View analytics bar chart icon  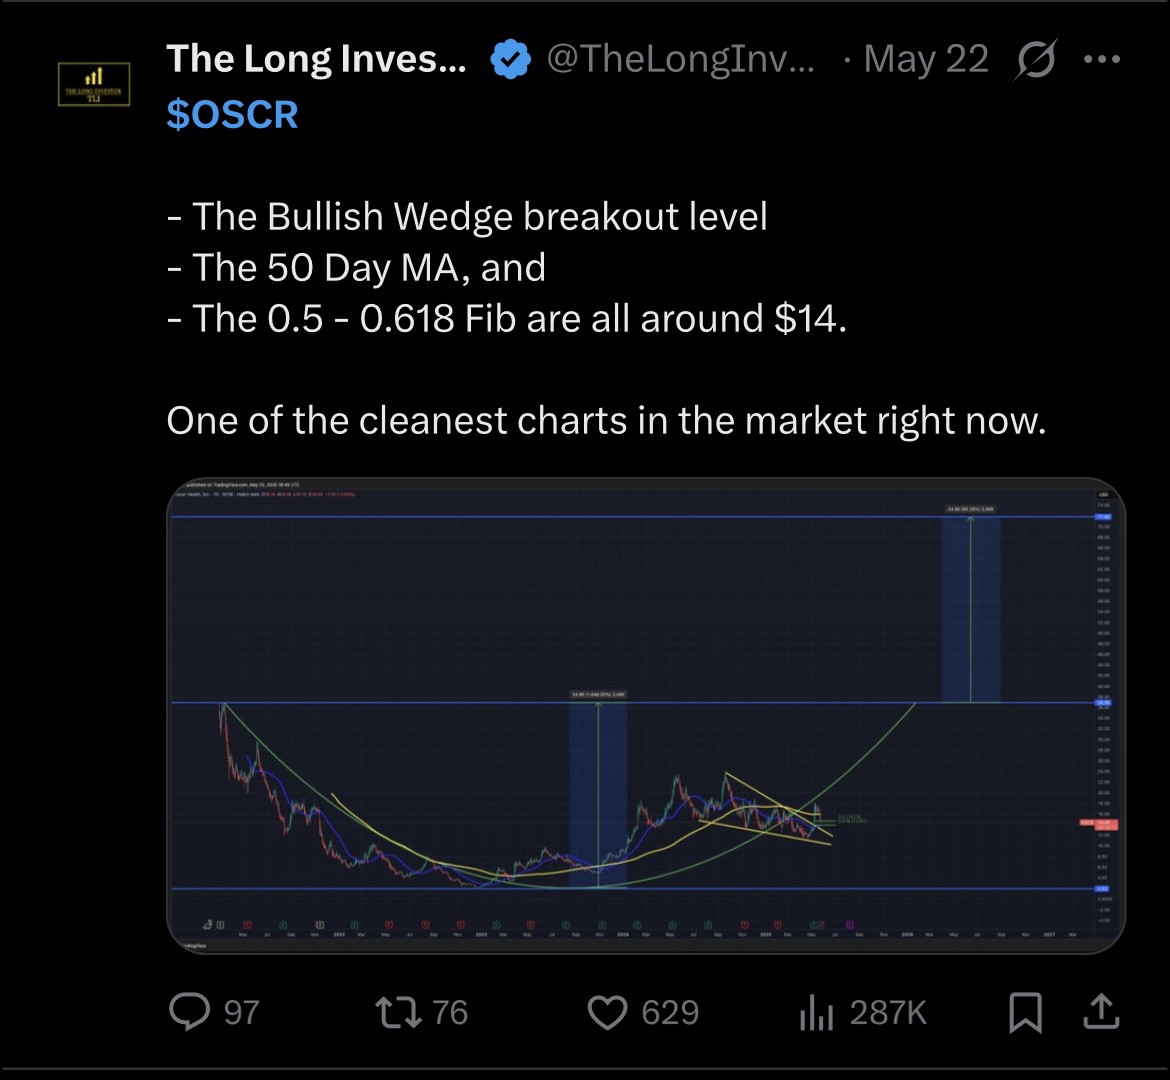pyautogui.click(x=816, y=1014)
